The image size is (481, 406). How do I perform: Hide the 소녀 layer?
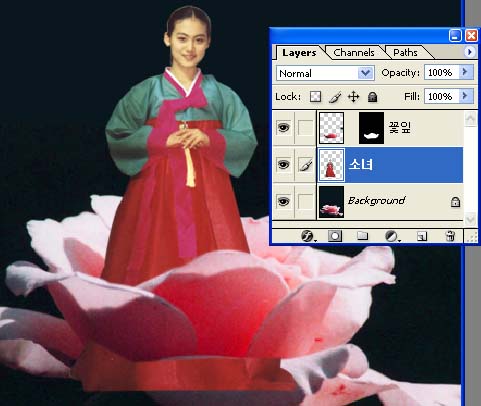pos(283,165)
